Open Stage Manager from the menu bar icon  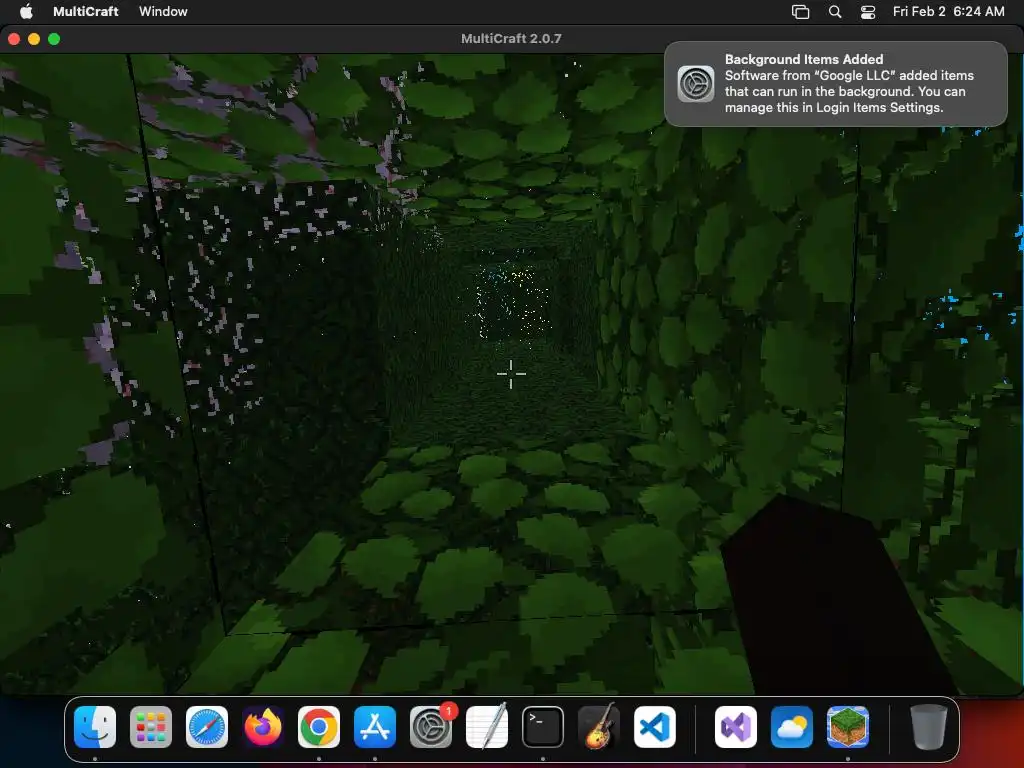800,12
